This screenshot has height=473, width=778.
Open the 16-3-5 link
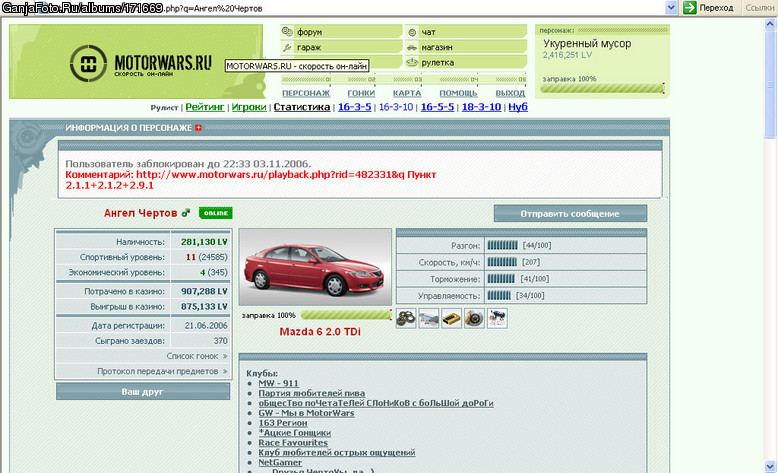(354, 107)
